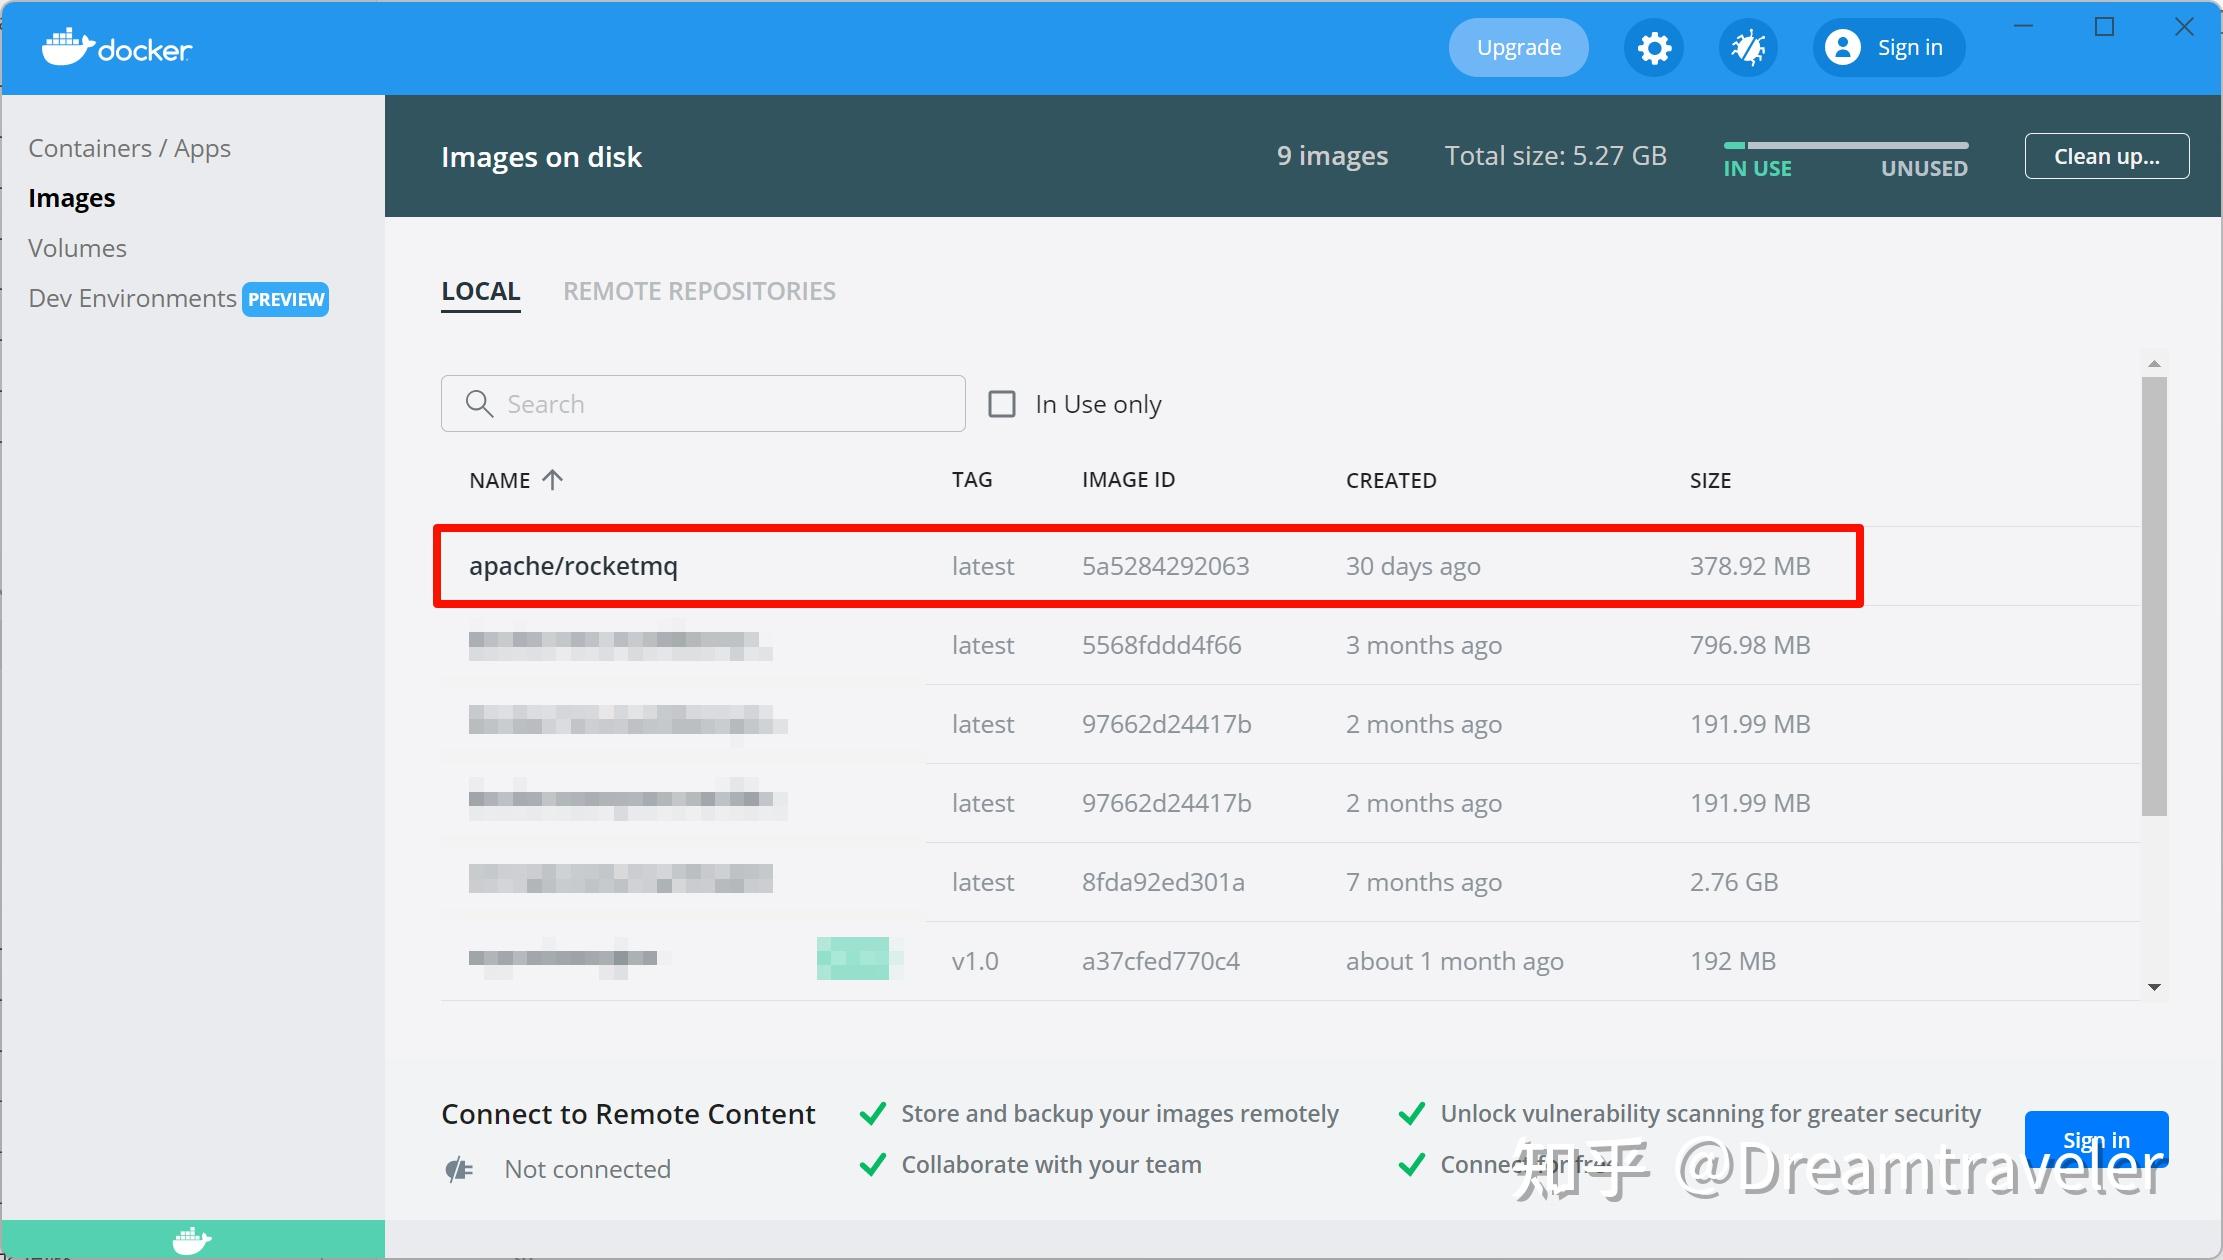Click the search magnifier icon
2223x1260 pixels.
[x=479, y=403]
